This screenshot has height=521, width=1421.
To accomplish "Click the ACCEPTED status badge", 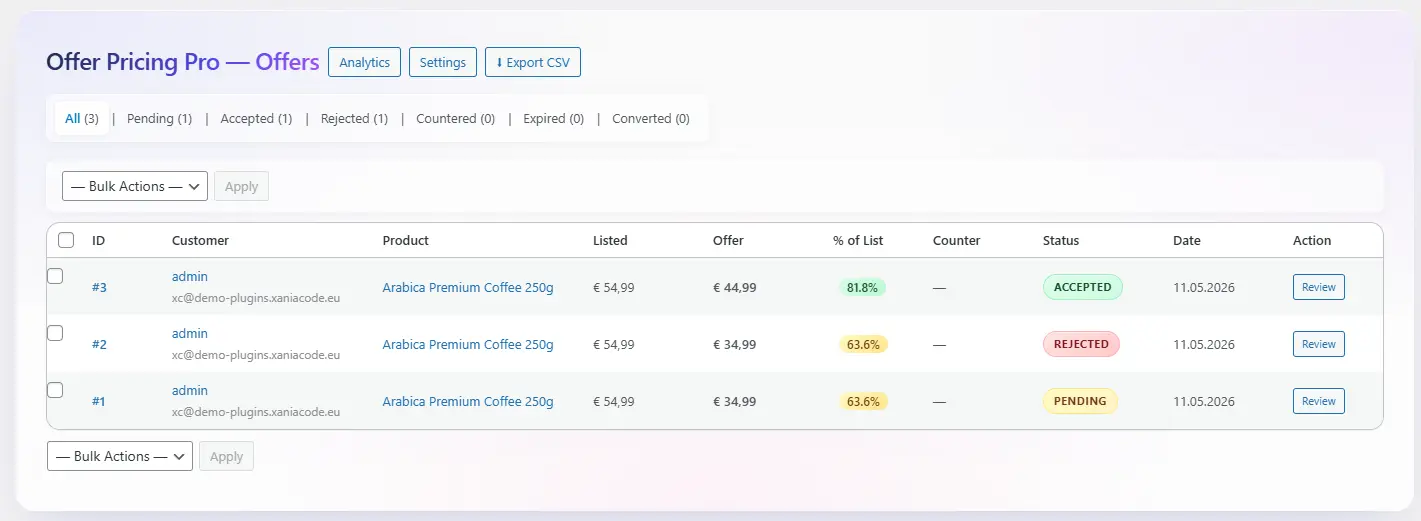I will point(1083,287).
